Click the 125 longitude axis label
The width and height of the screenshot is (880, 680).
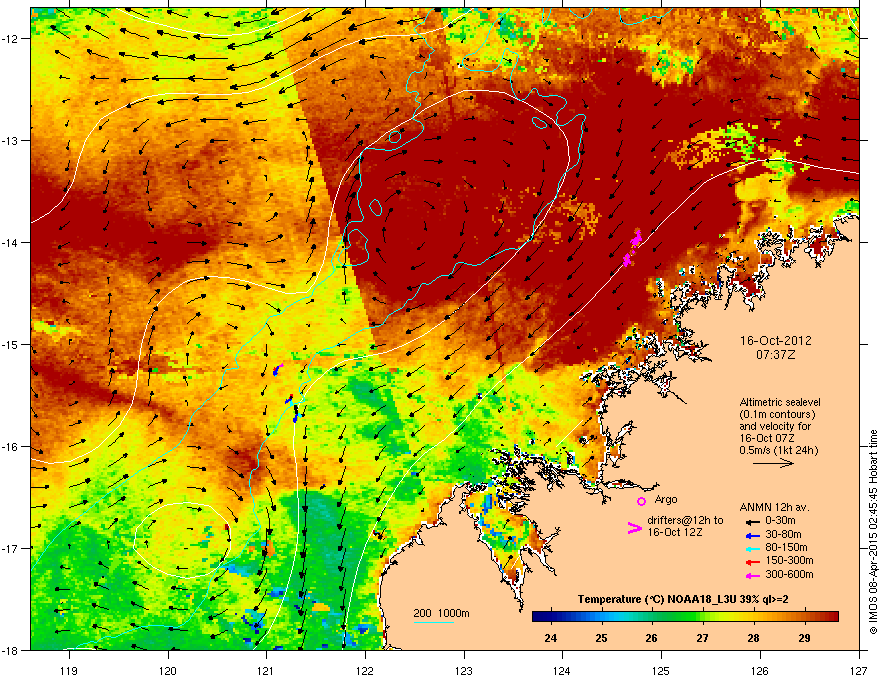tap(661, 671)
